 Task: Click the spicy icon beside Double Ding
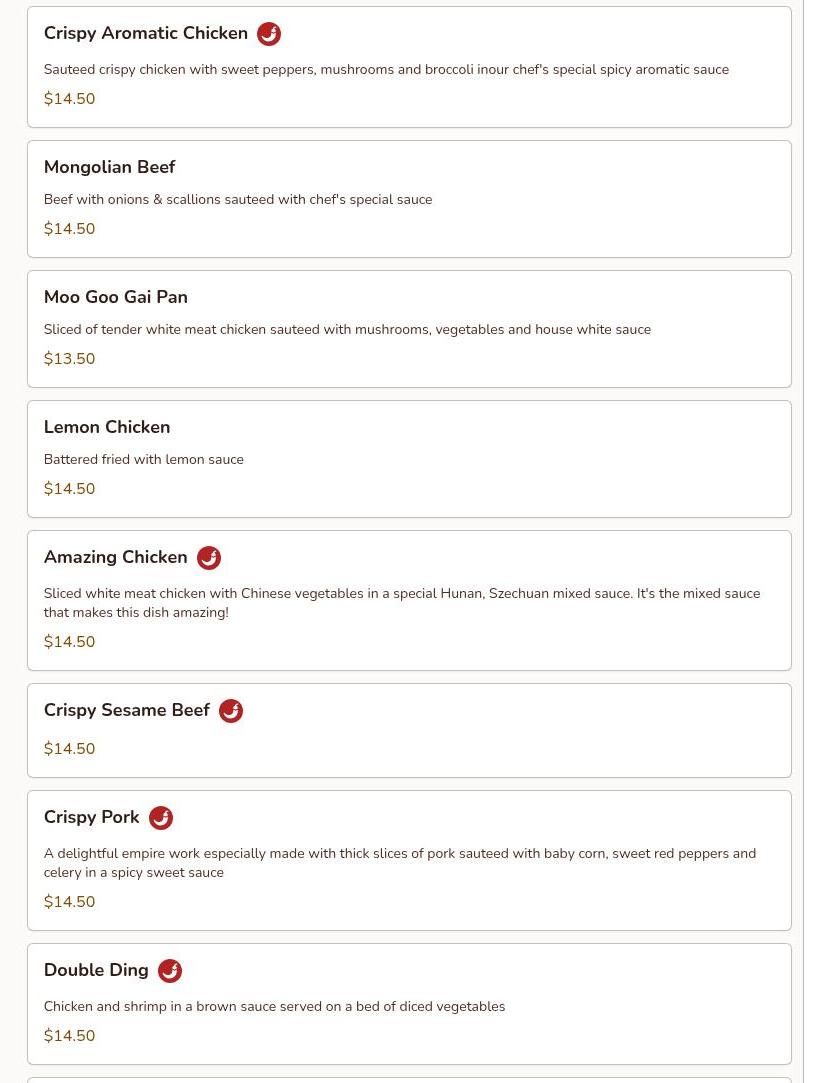coord(170,971)
